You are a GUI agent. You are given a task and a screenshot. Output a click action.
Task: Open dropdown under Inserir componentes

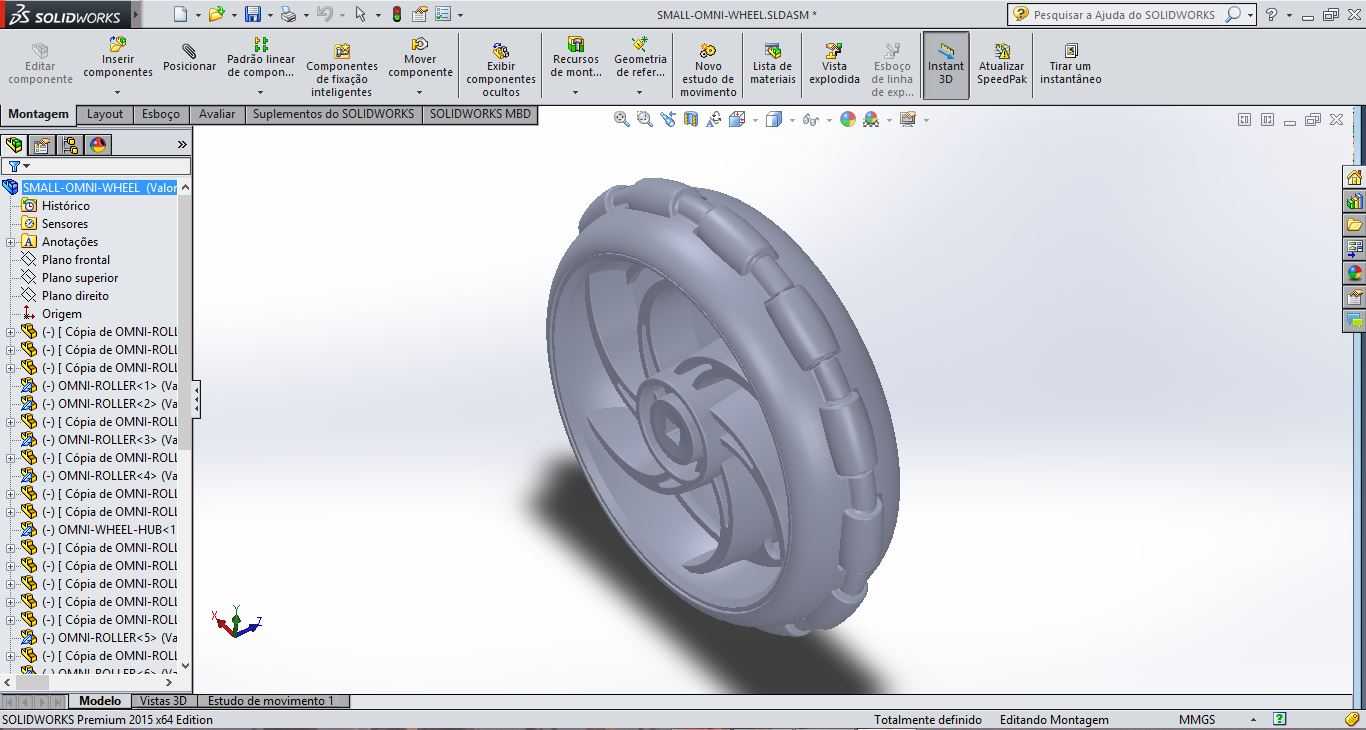click(x=118, y=92)
